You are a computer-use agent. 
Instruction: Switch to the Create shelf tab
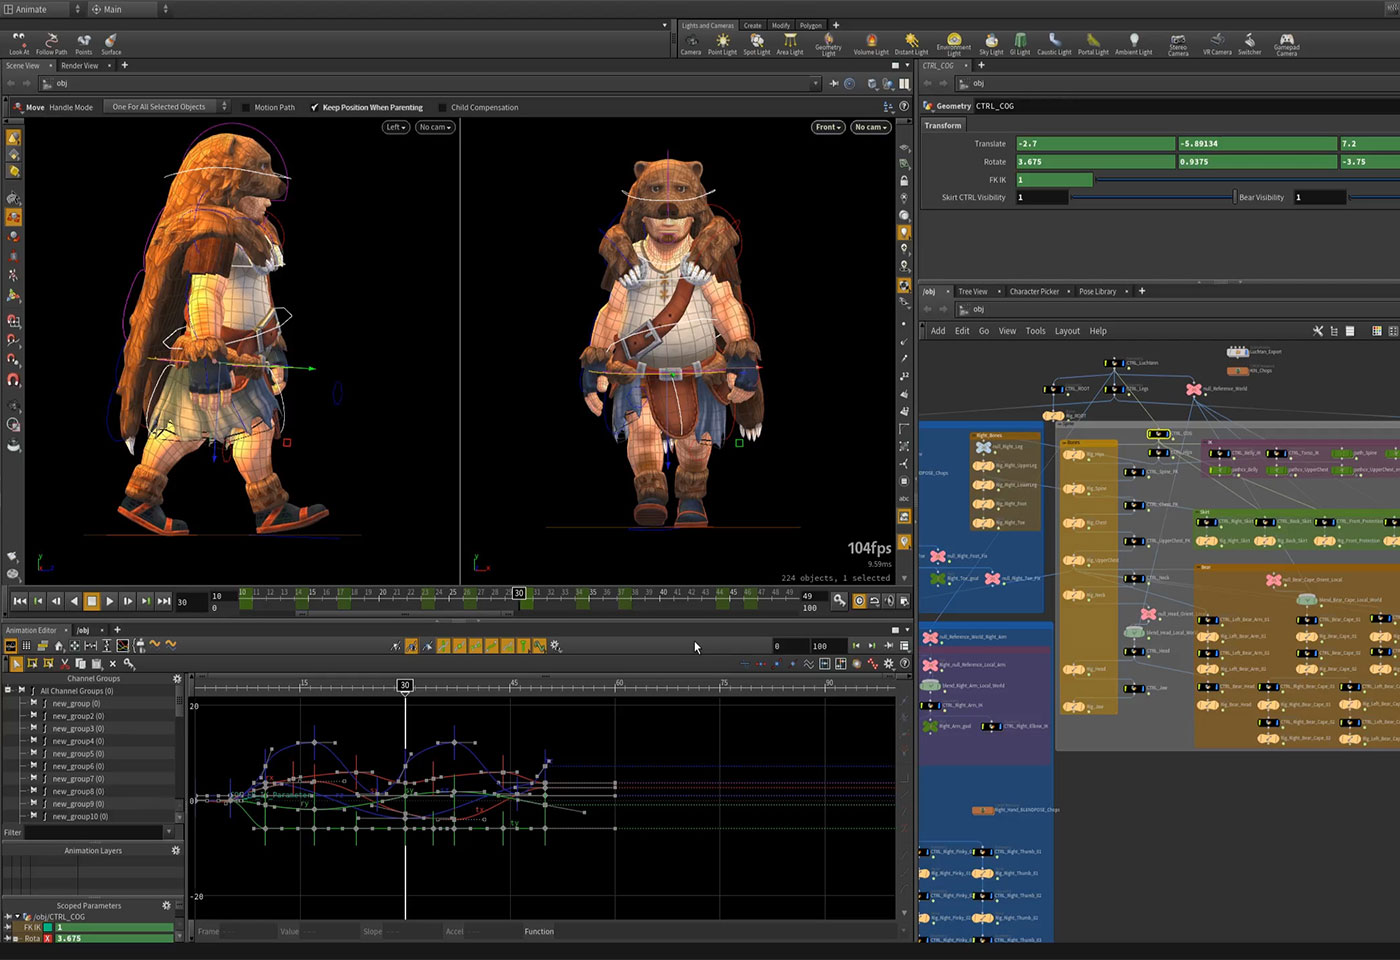pos(753,25)
